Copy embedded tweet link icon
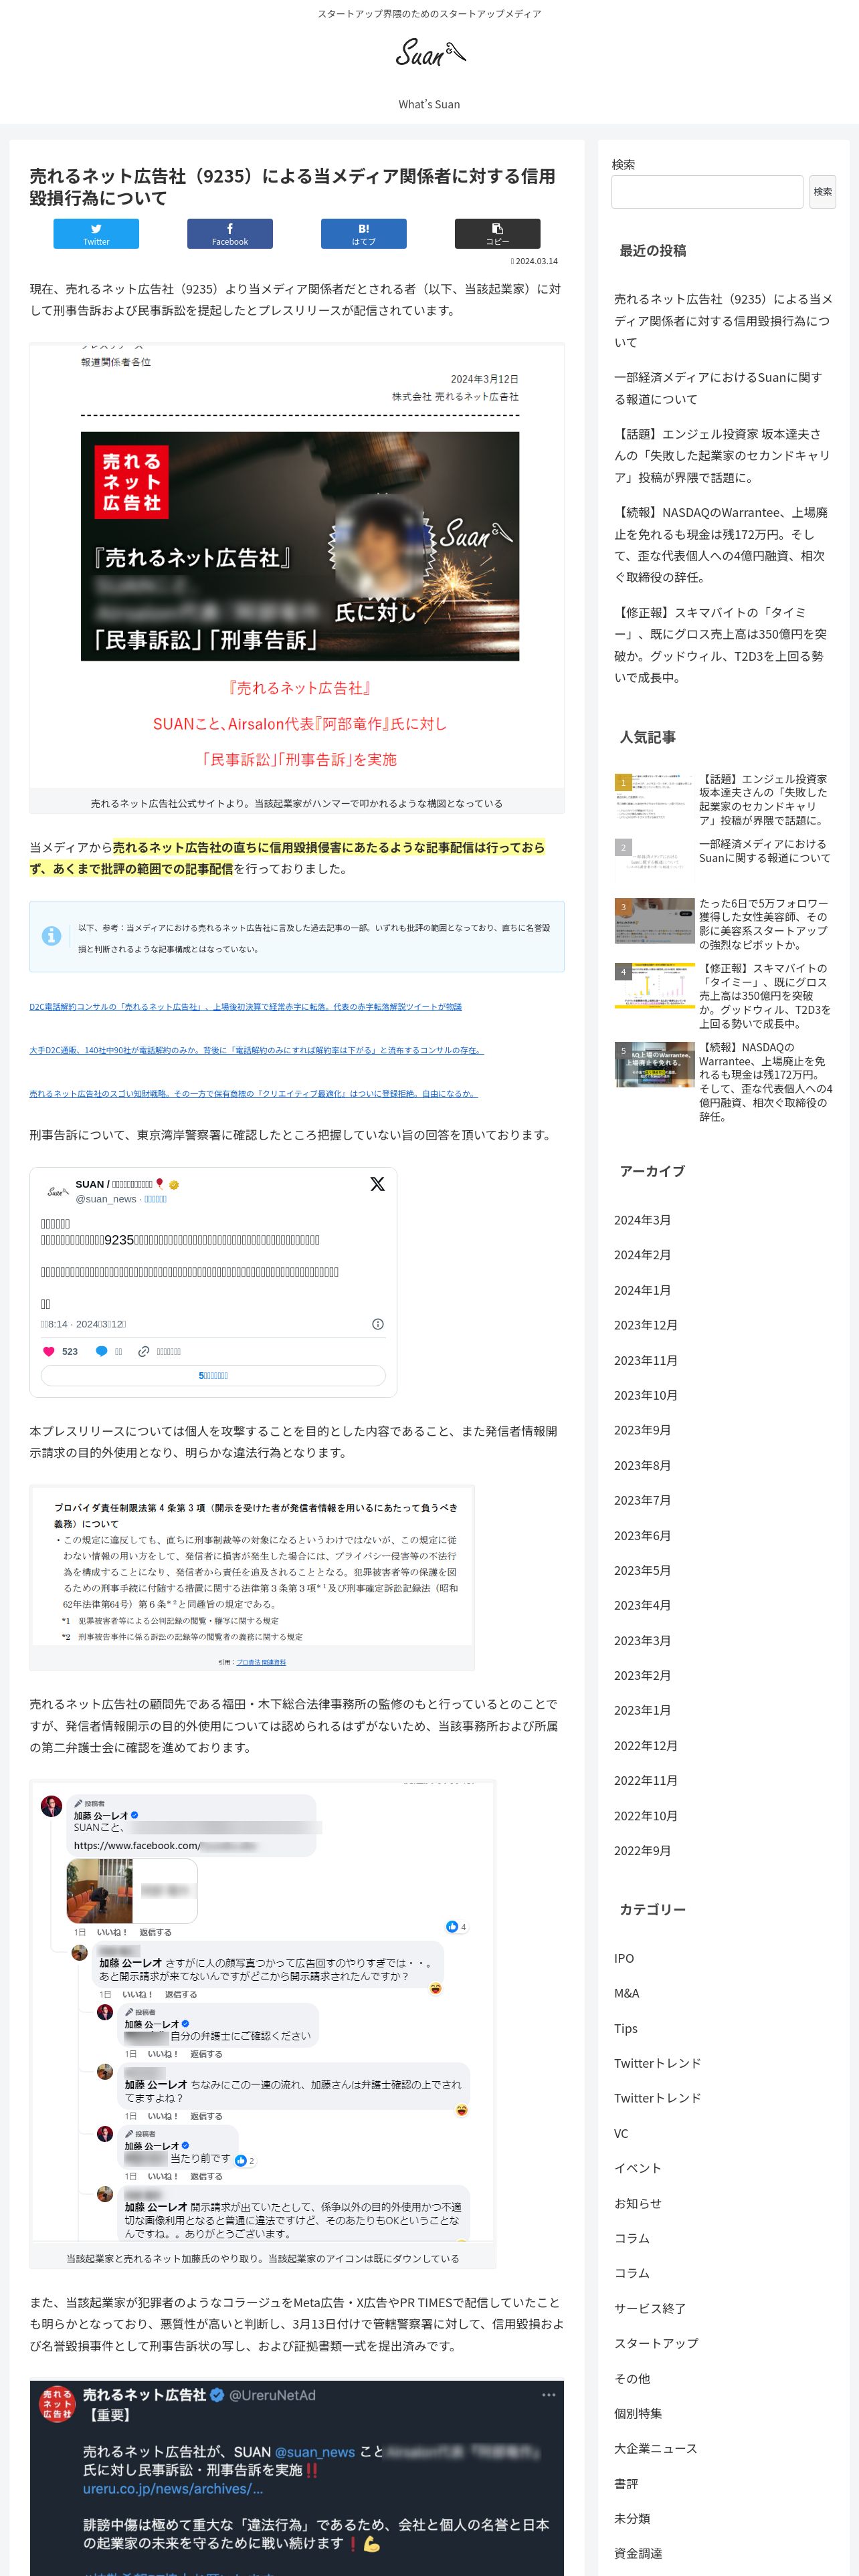This screenshot has width=859, height=2576. tap(143, 1351)
